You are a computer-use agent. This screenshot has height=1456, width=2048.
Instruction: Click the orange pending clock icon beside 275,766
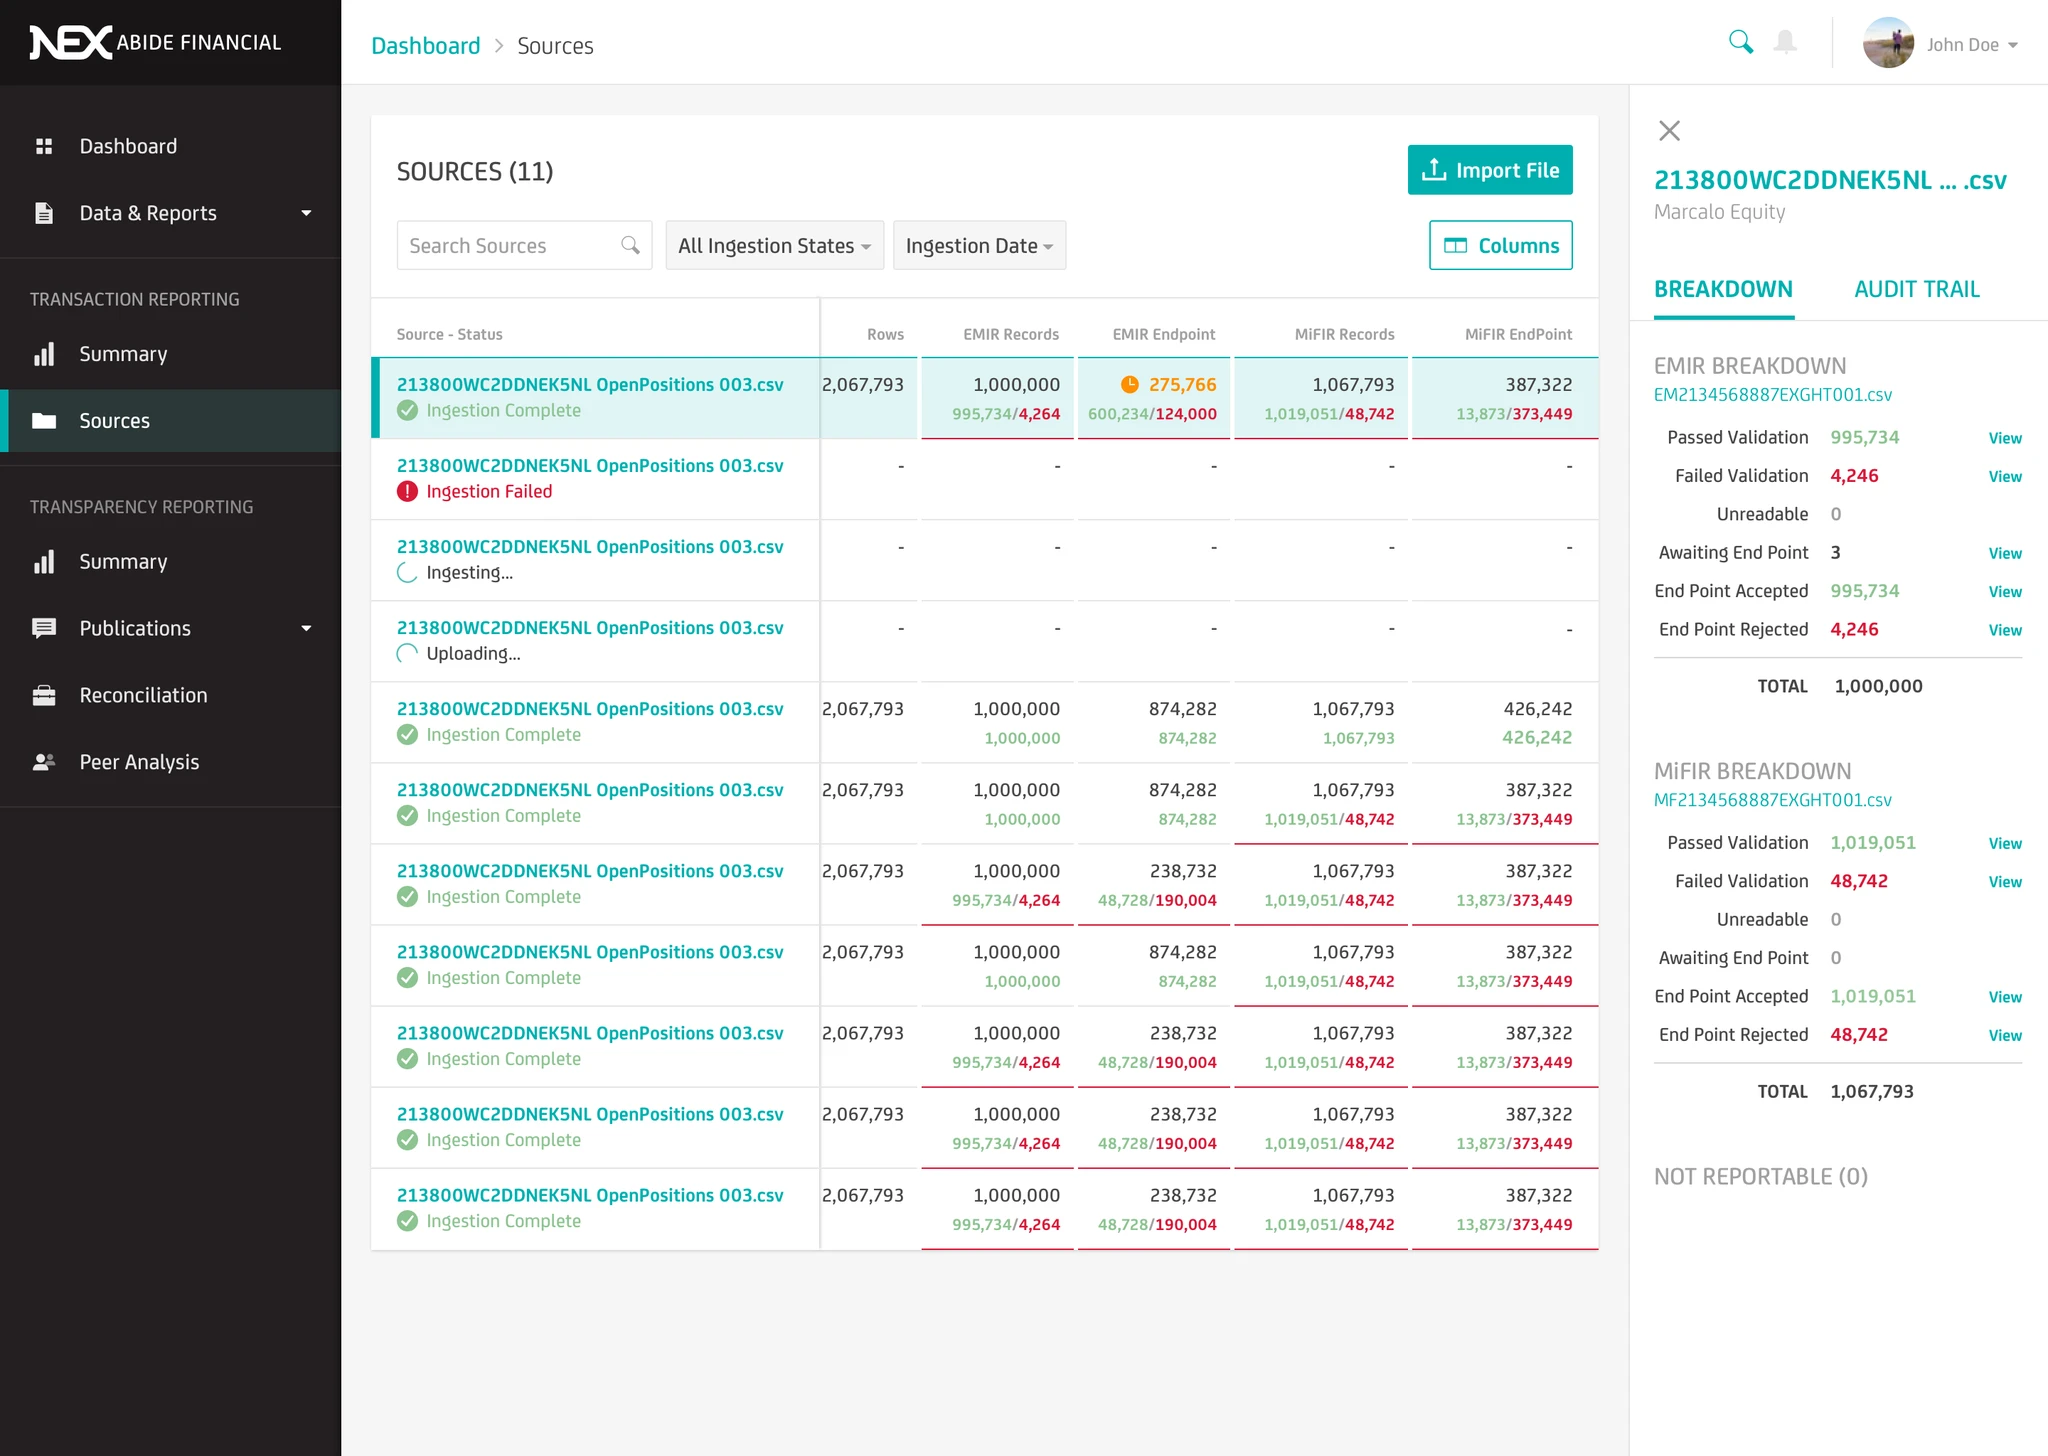point(1130,384)
